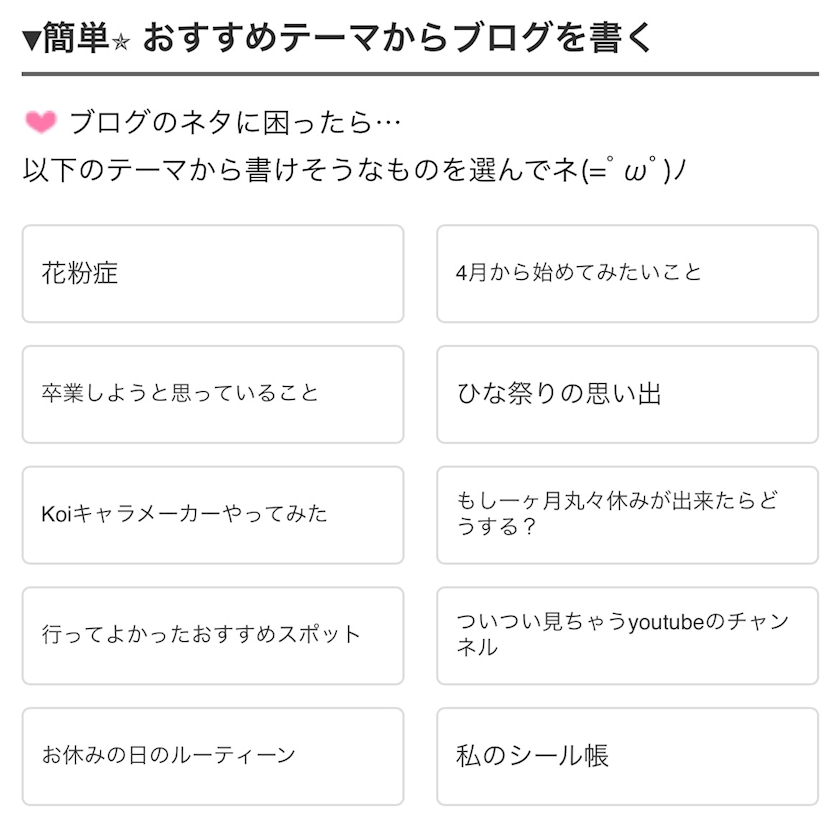
Task: Select 行ってよかったおすすめスポット theme
Action: point(212,636)
